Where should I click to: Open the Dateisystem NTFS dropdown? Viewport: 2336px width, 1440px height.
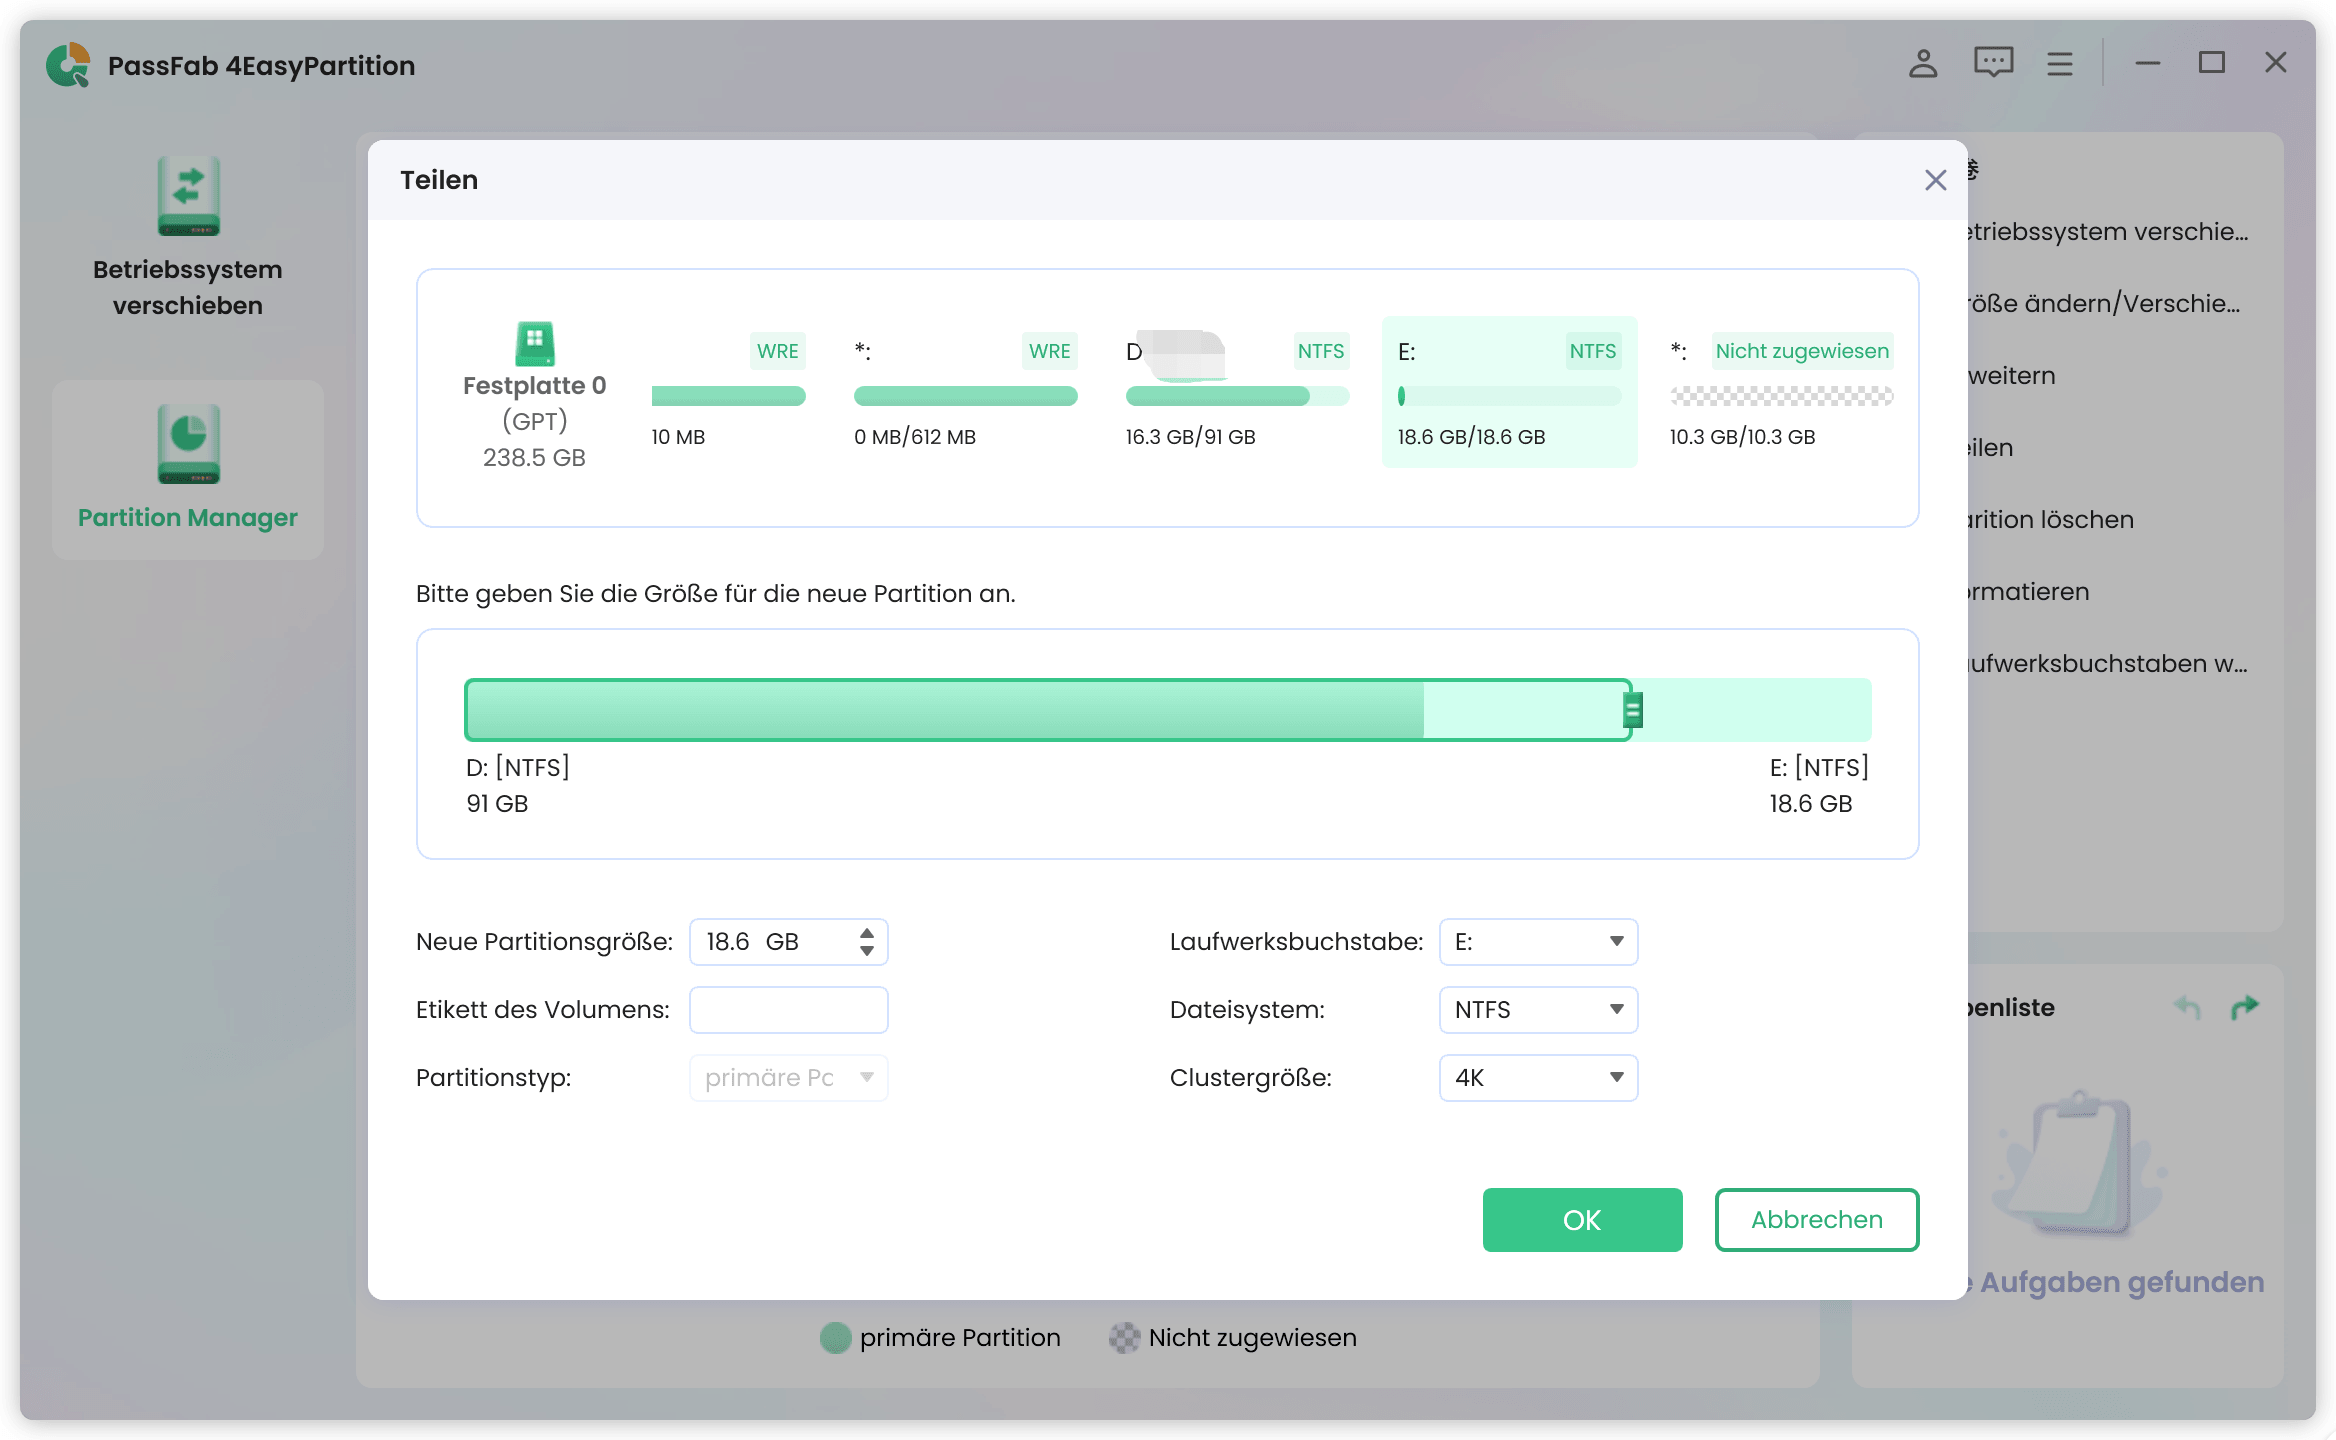[x=1538, y=1010]
